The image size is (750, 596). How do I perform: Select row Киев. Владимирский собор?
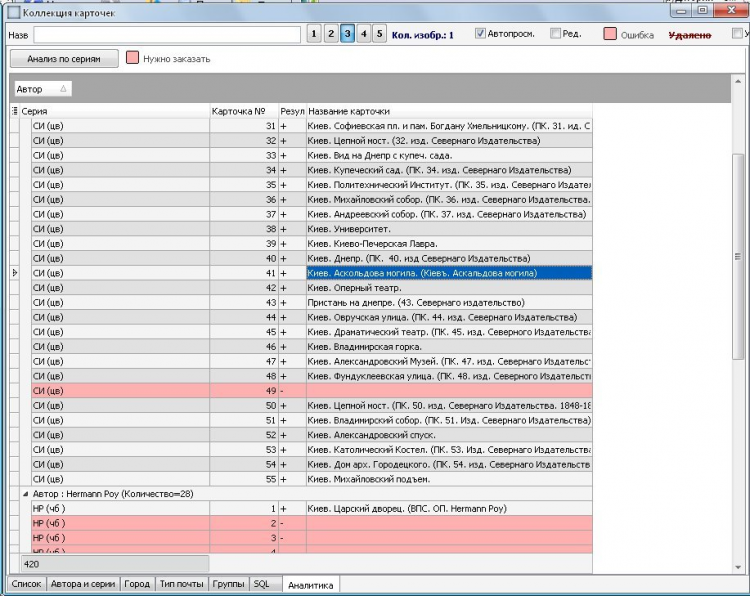click(x=312, y=420)
